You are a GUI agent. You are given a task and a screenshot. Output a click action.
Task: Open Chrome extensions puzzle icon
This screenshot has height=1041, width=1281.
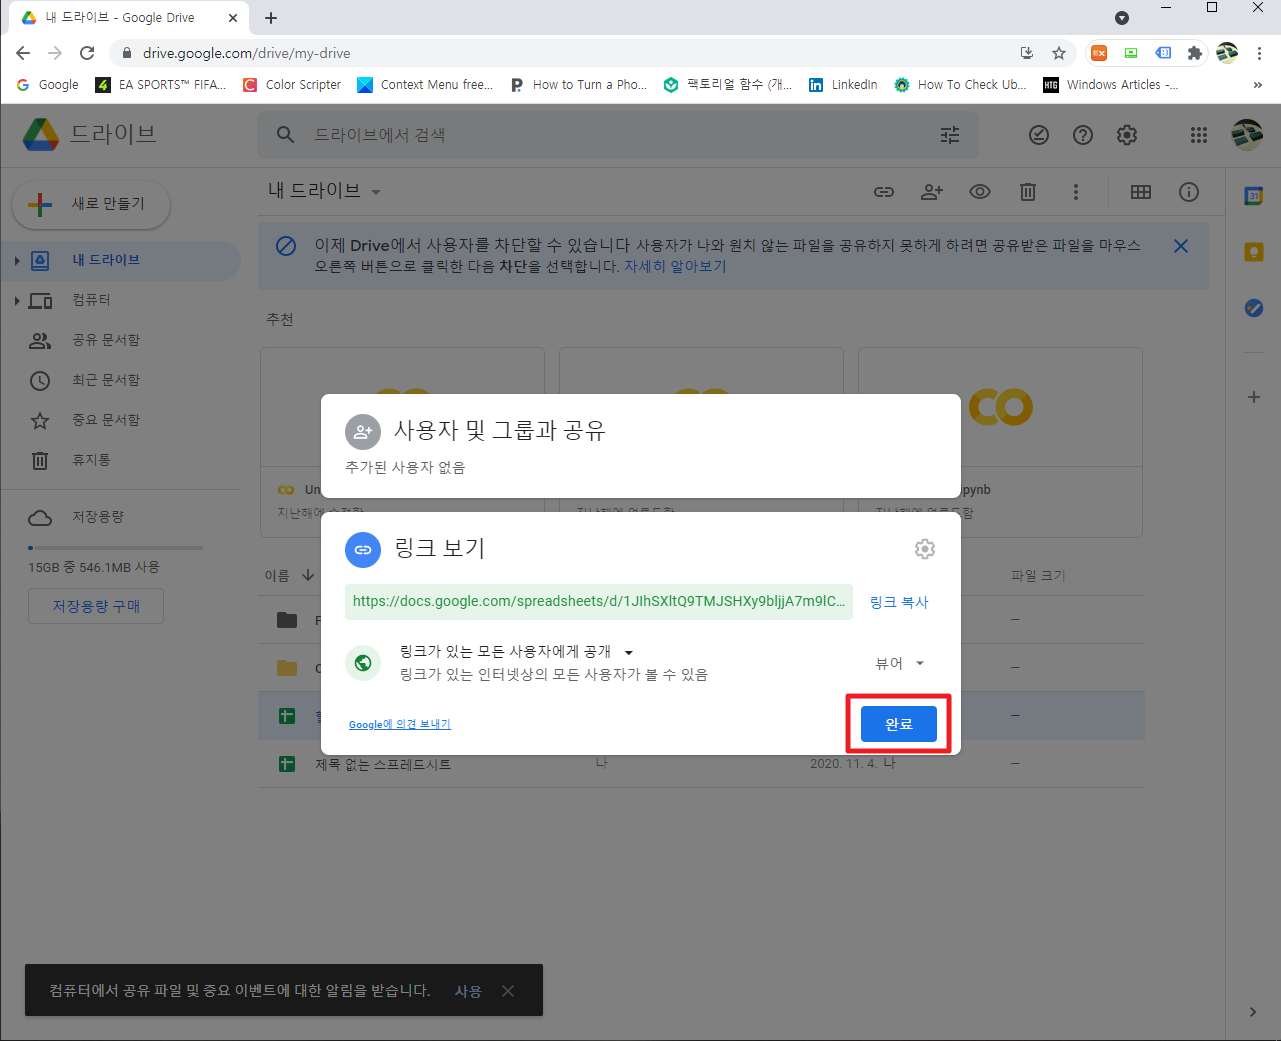click(x=1195, y=53)
